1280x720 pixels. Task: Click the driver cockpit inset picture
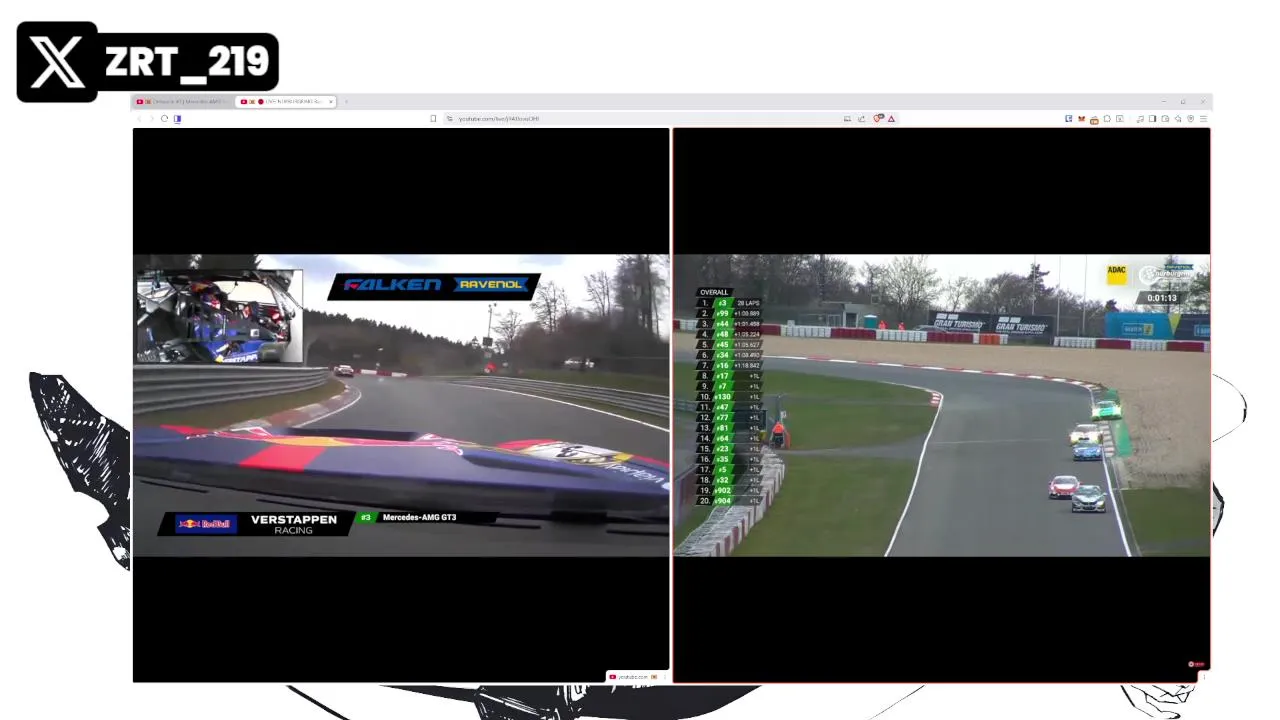(x=220, y=316)
